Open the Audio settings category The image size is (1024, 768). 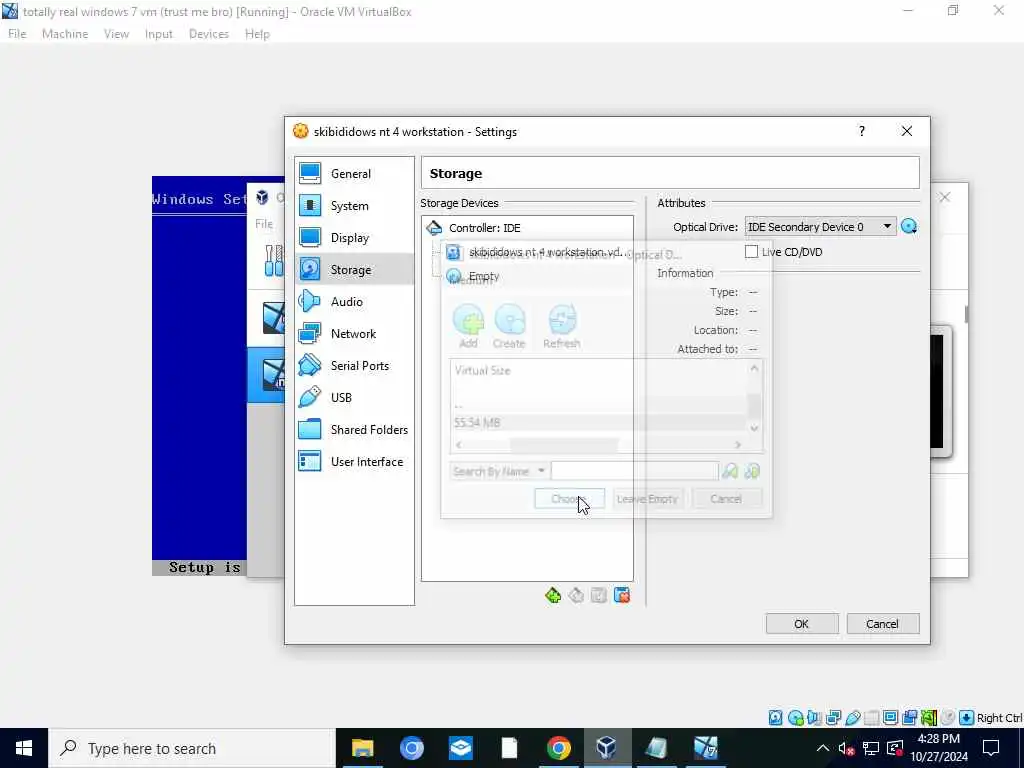[x=354, y=302]
